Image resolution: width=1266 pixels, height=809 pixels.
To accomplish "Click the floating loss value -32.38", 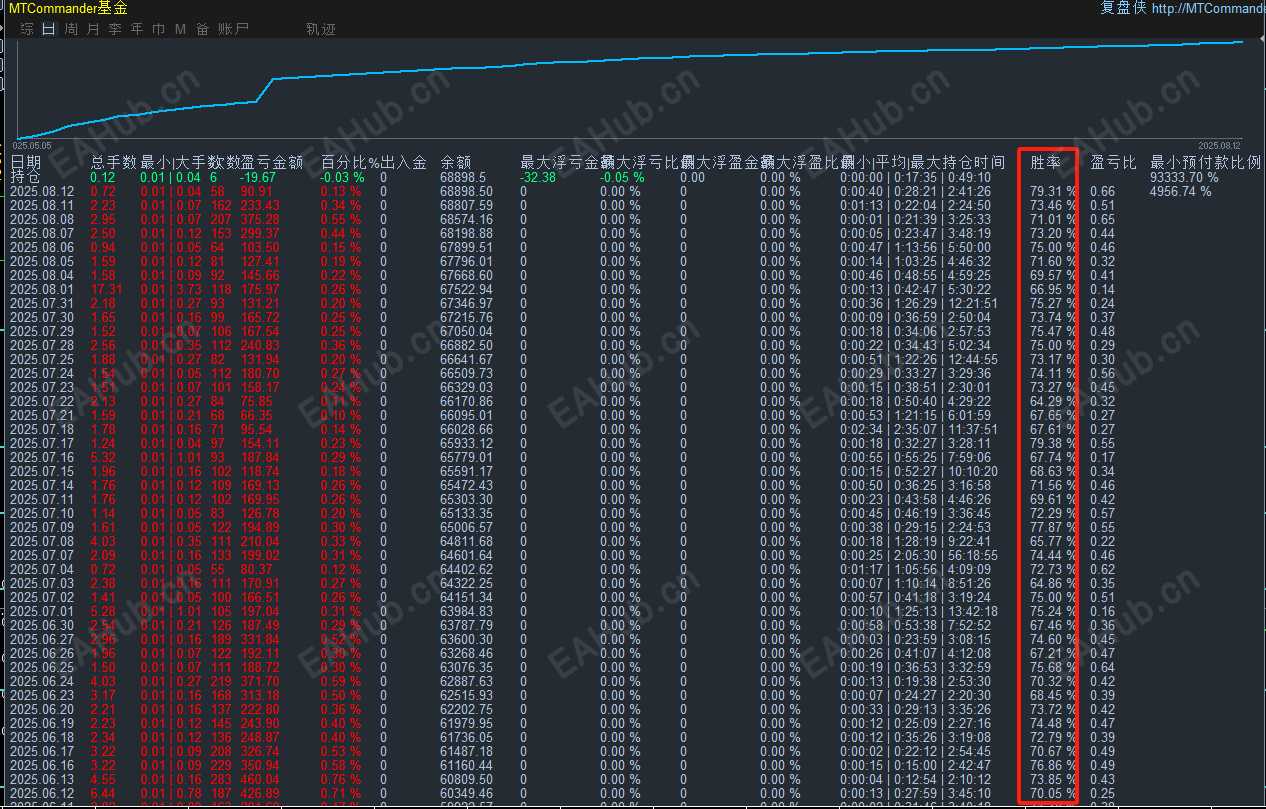I will [538, 177].
